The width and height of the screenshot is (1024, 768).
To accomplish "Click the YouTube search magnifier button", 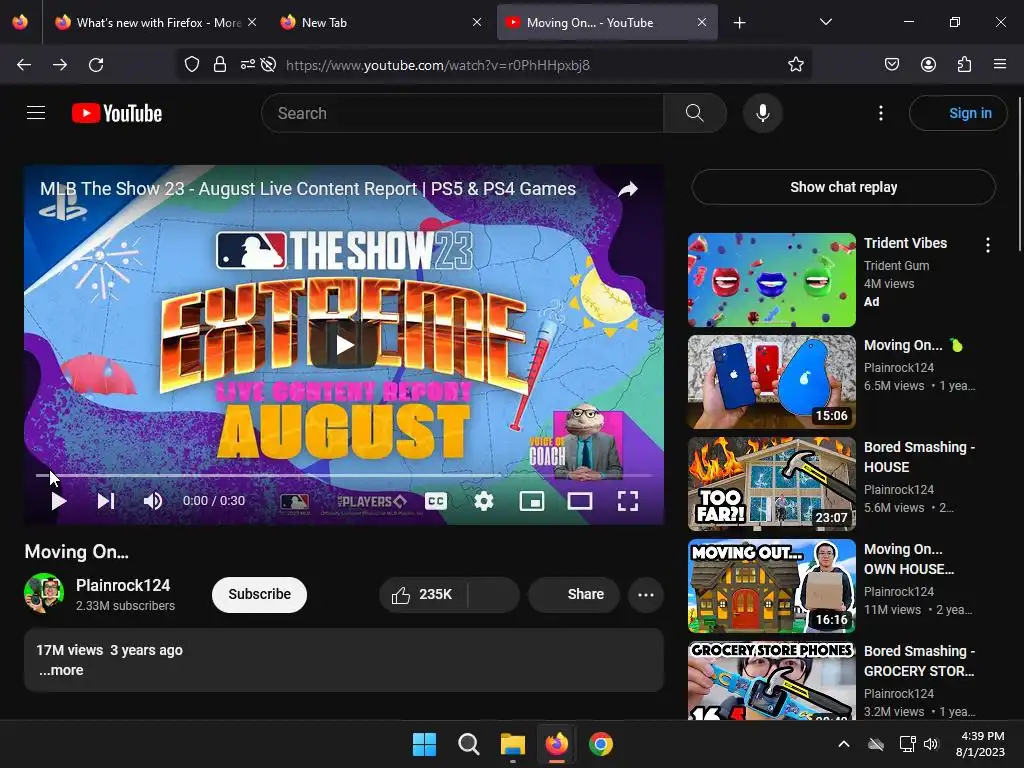I will point(694,113).
